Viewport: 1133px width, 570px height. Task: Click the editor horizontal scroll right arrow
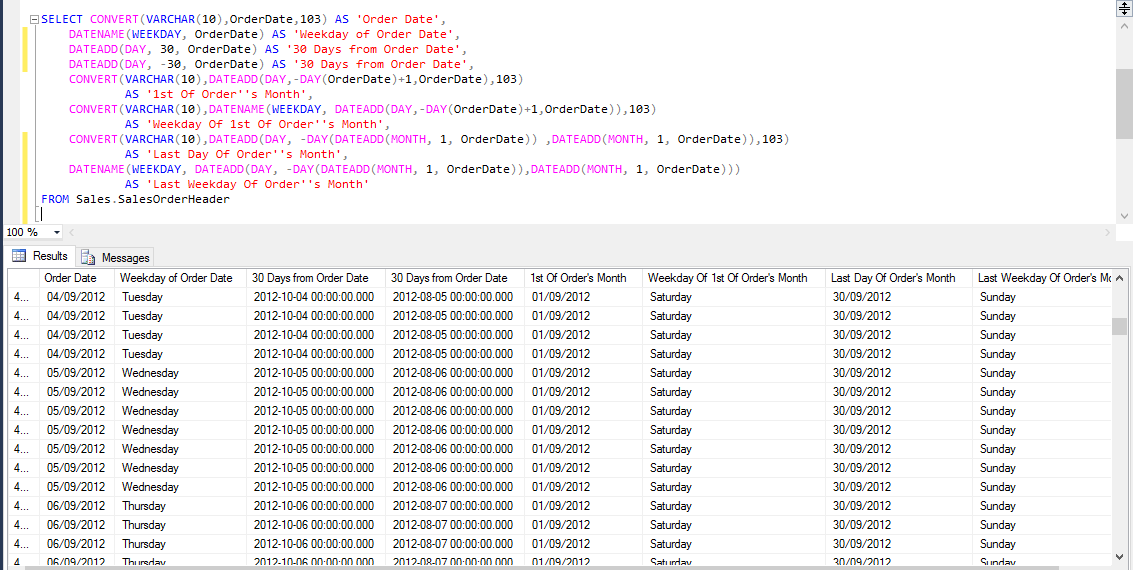click(1108, 233)
